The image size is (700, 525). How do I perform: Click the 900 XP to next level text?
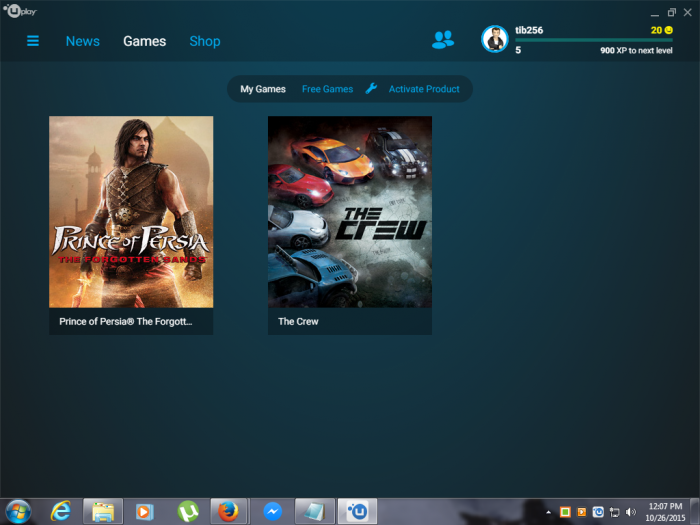point(636,50)
